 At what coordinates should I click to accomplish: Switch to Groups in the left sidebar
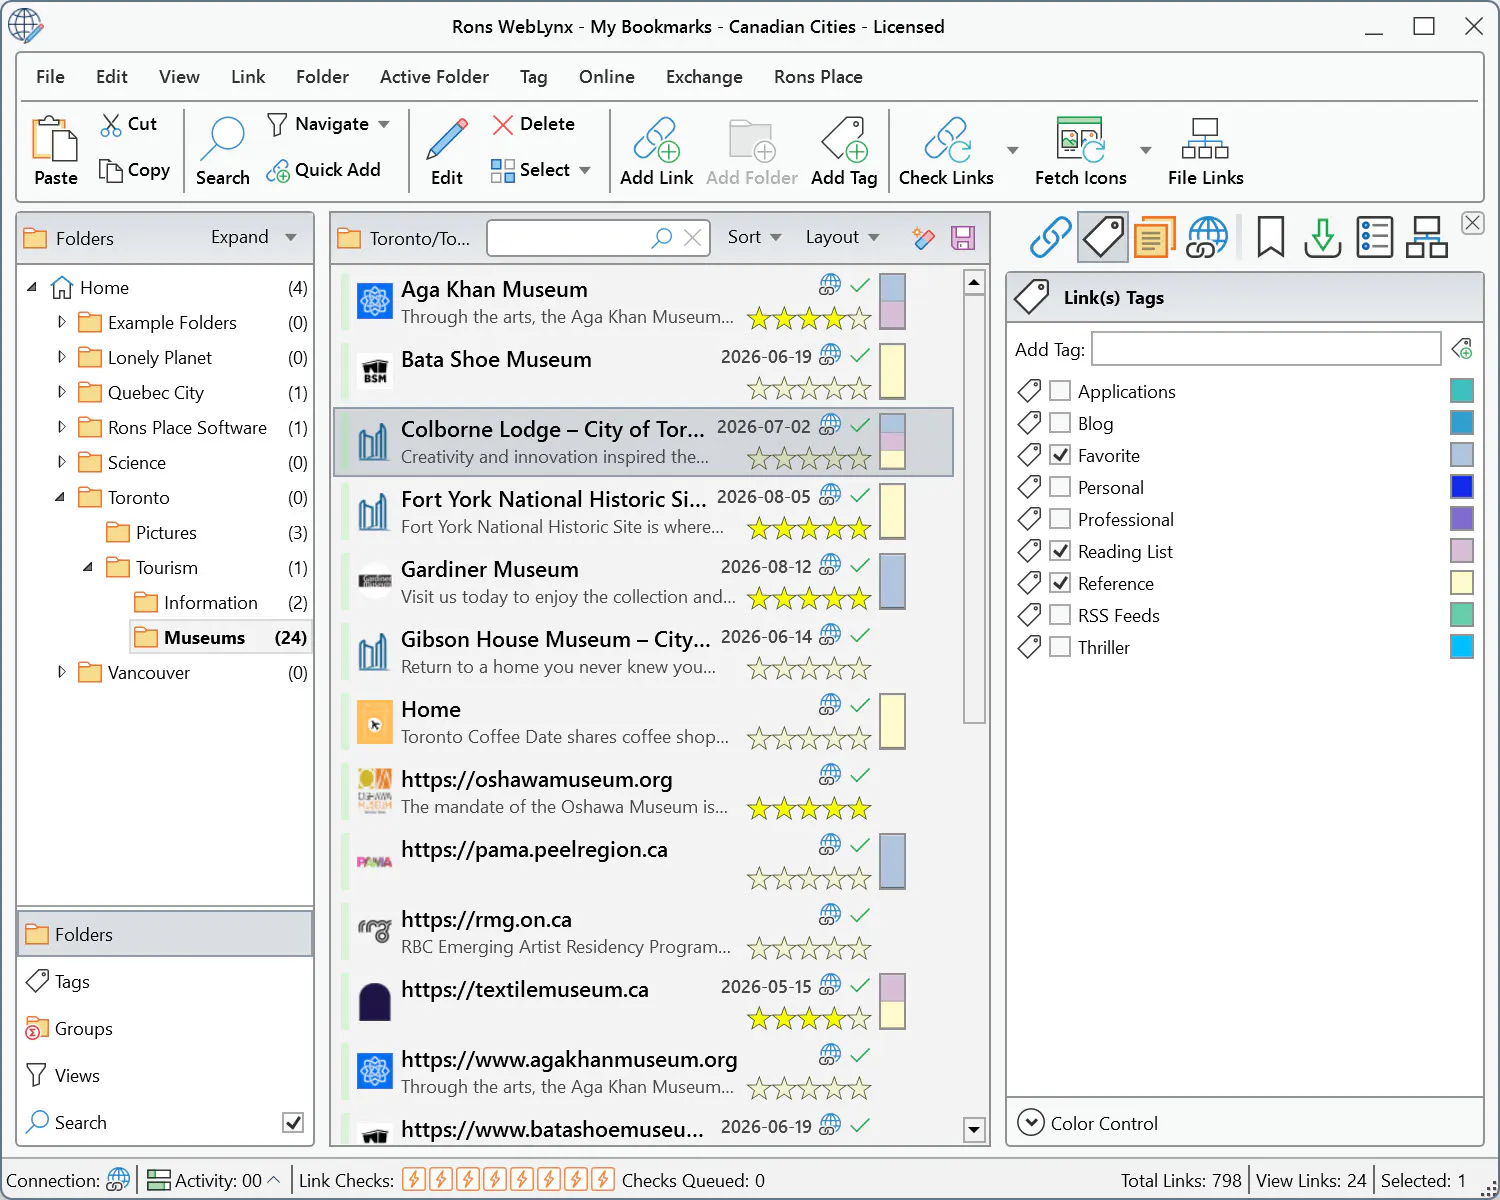coord(165,1029)
